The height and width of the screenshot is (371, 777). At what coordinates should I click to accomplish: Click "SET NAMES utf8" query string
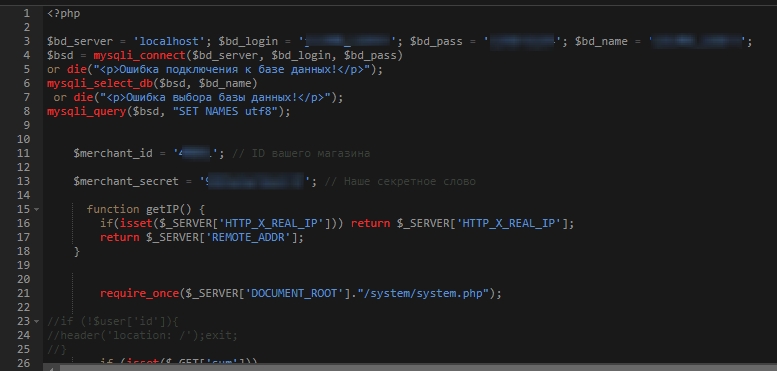tap(225, 111)
